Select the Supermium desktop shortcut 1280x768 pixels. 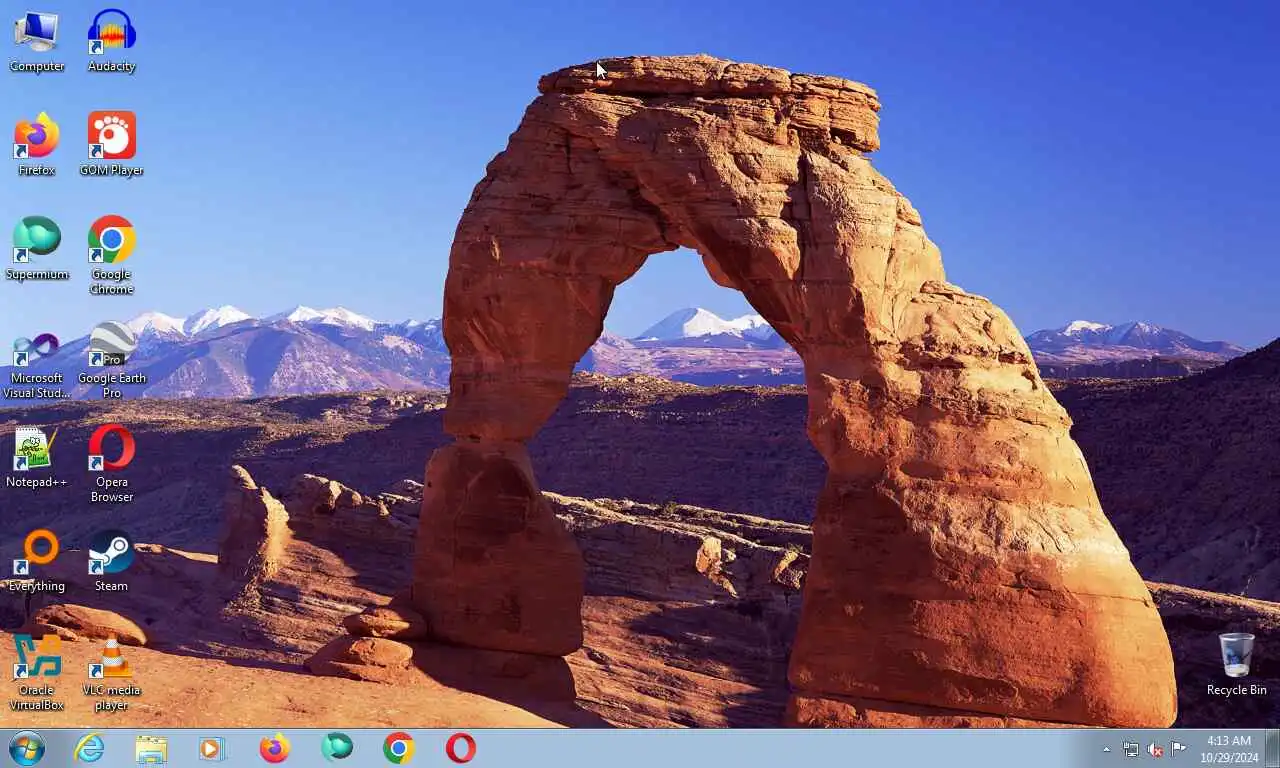37,249
